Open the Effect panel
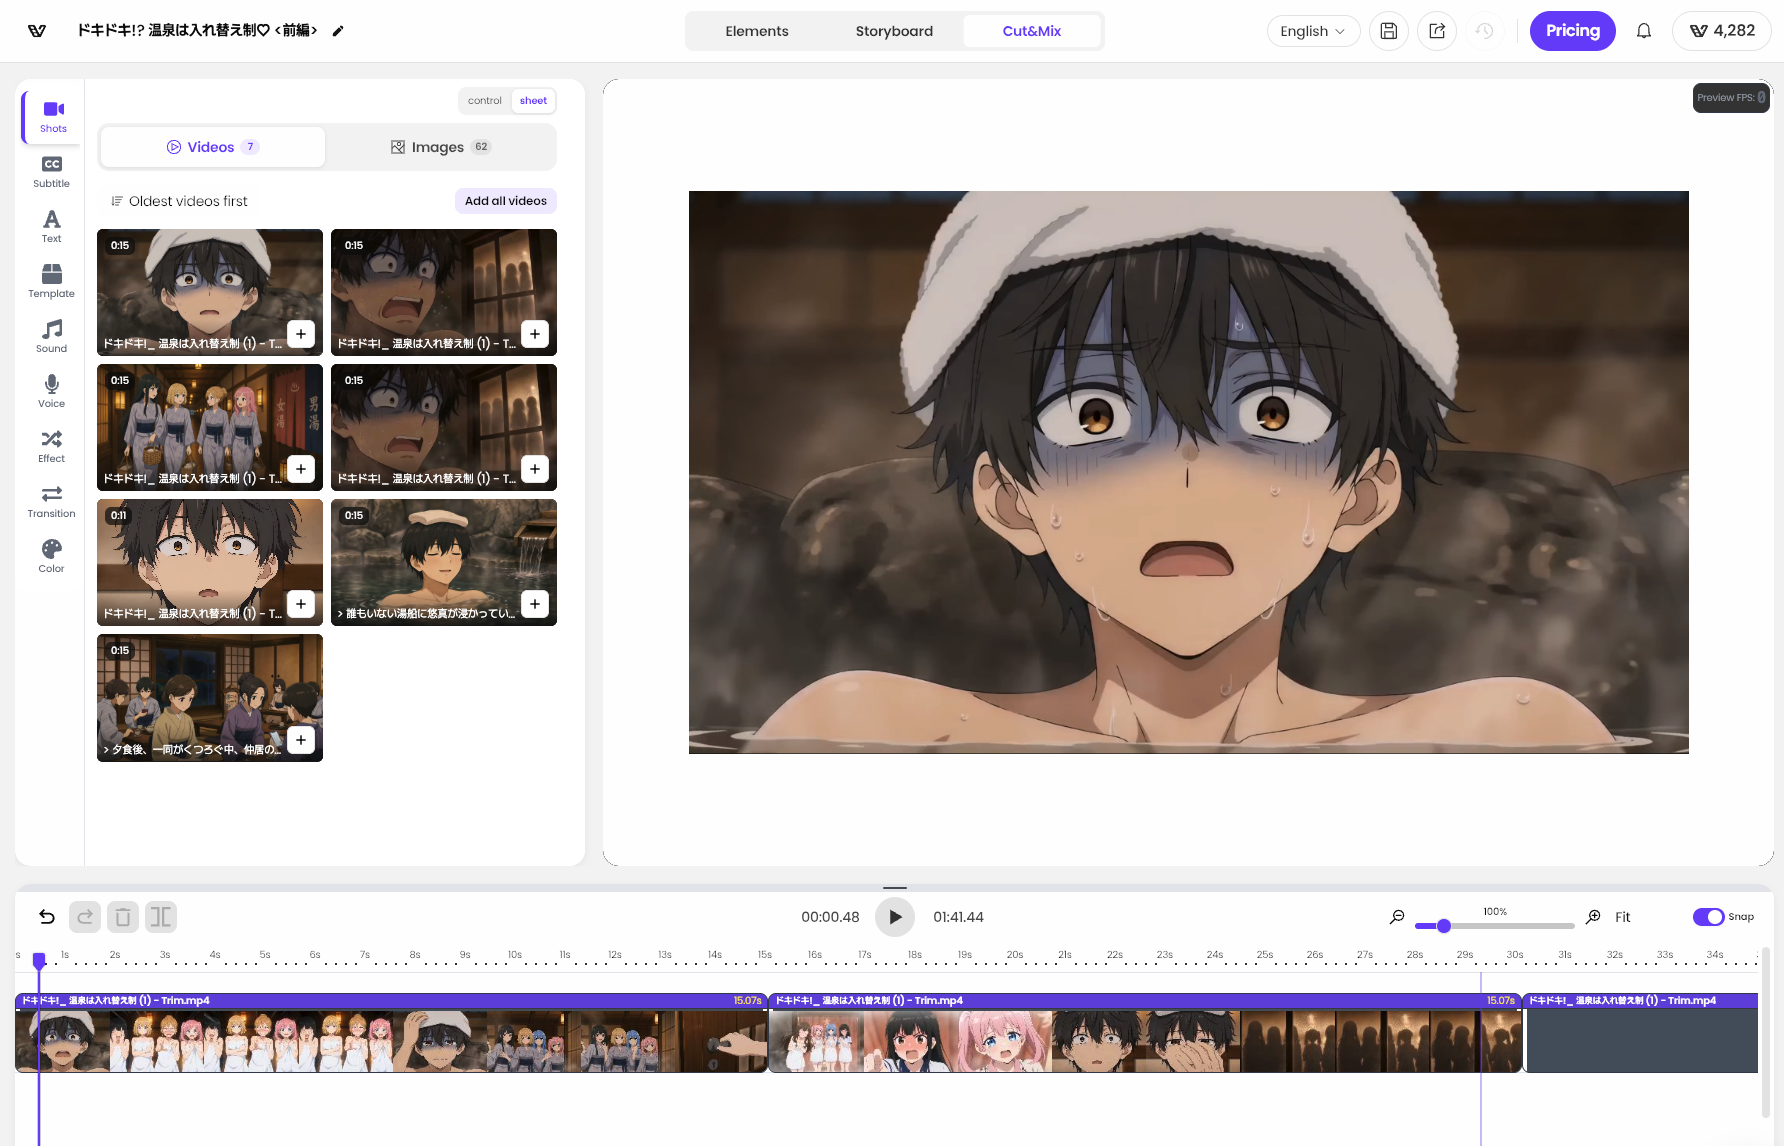Image resolution: width=1784 pixels, height=1146 pixels. (x=52, y=446)
